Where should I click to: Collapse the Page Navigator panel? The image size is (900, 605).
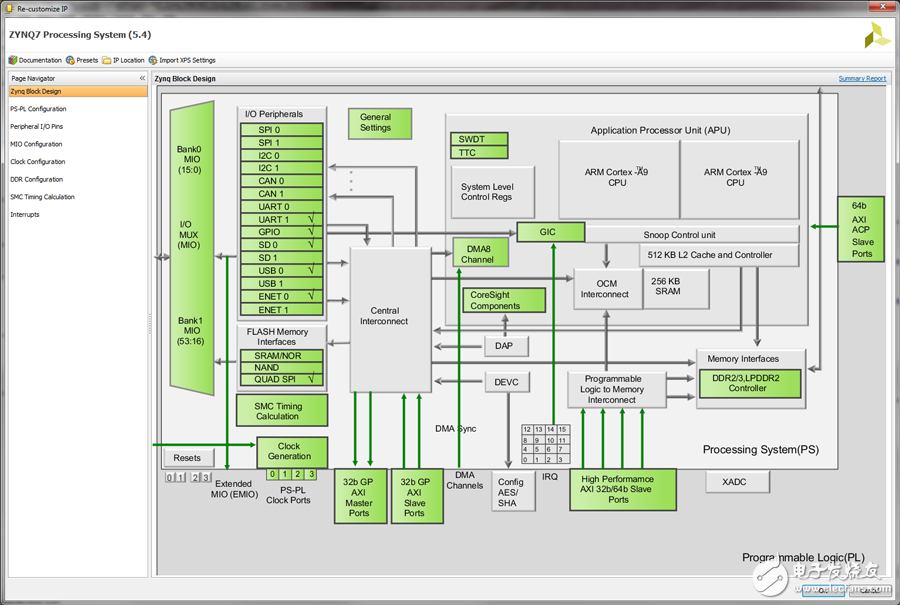pos(142,78)
